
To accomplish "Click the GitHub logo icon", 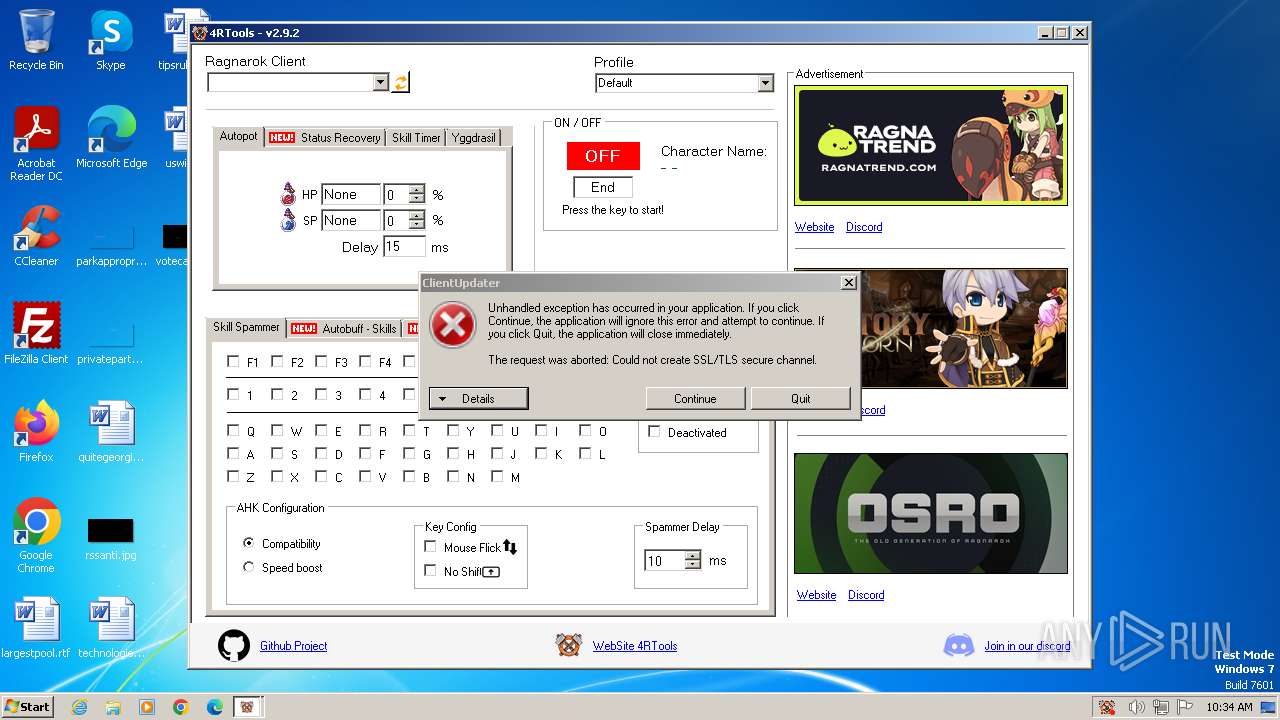I will point(234,646).
